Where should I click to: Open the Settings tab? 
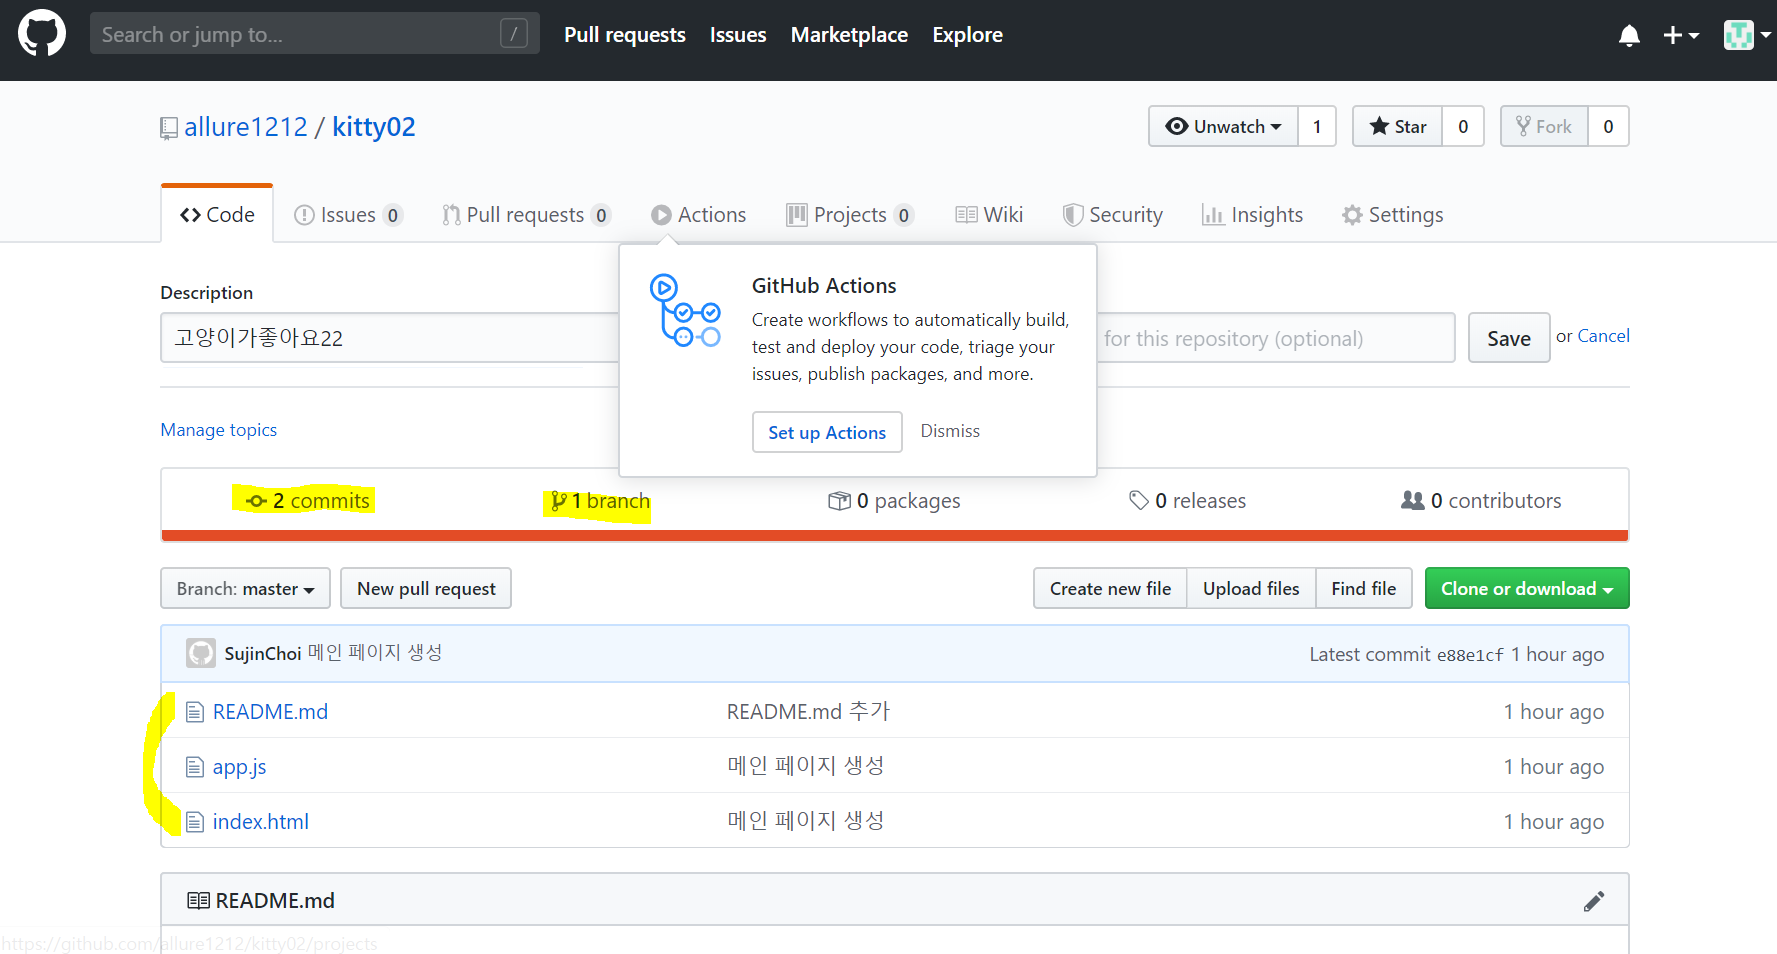coord(1393,215)
